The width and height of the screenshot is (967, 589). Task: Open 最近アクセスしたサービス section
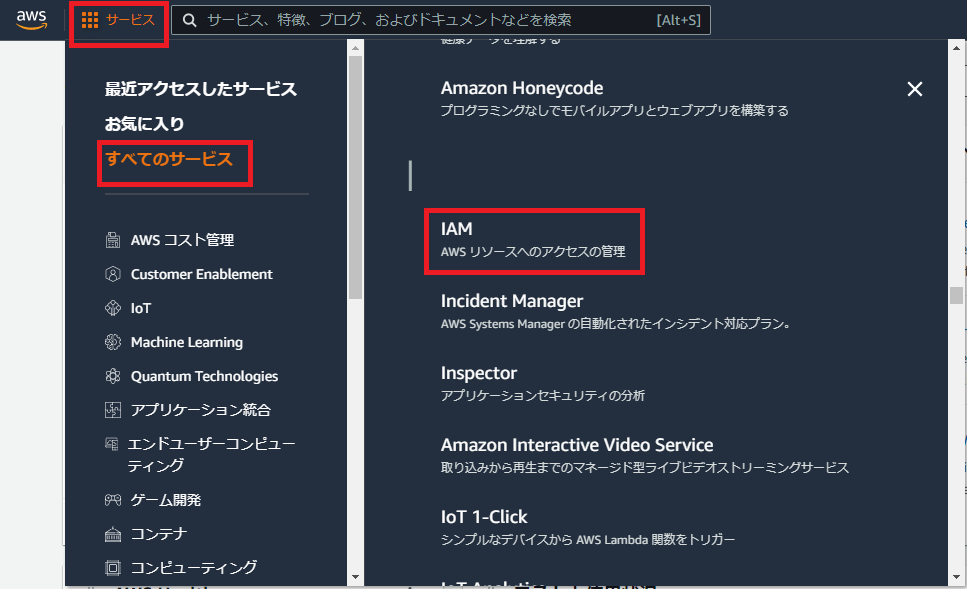coord(201,89)
